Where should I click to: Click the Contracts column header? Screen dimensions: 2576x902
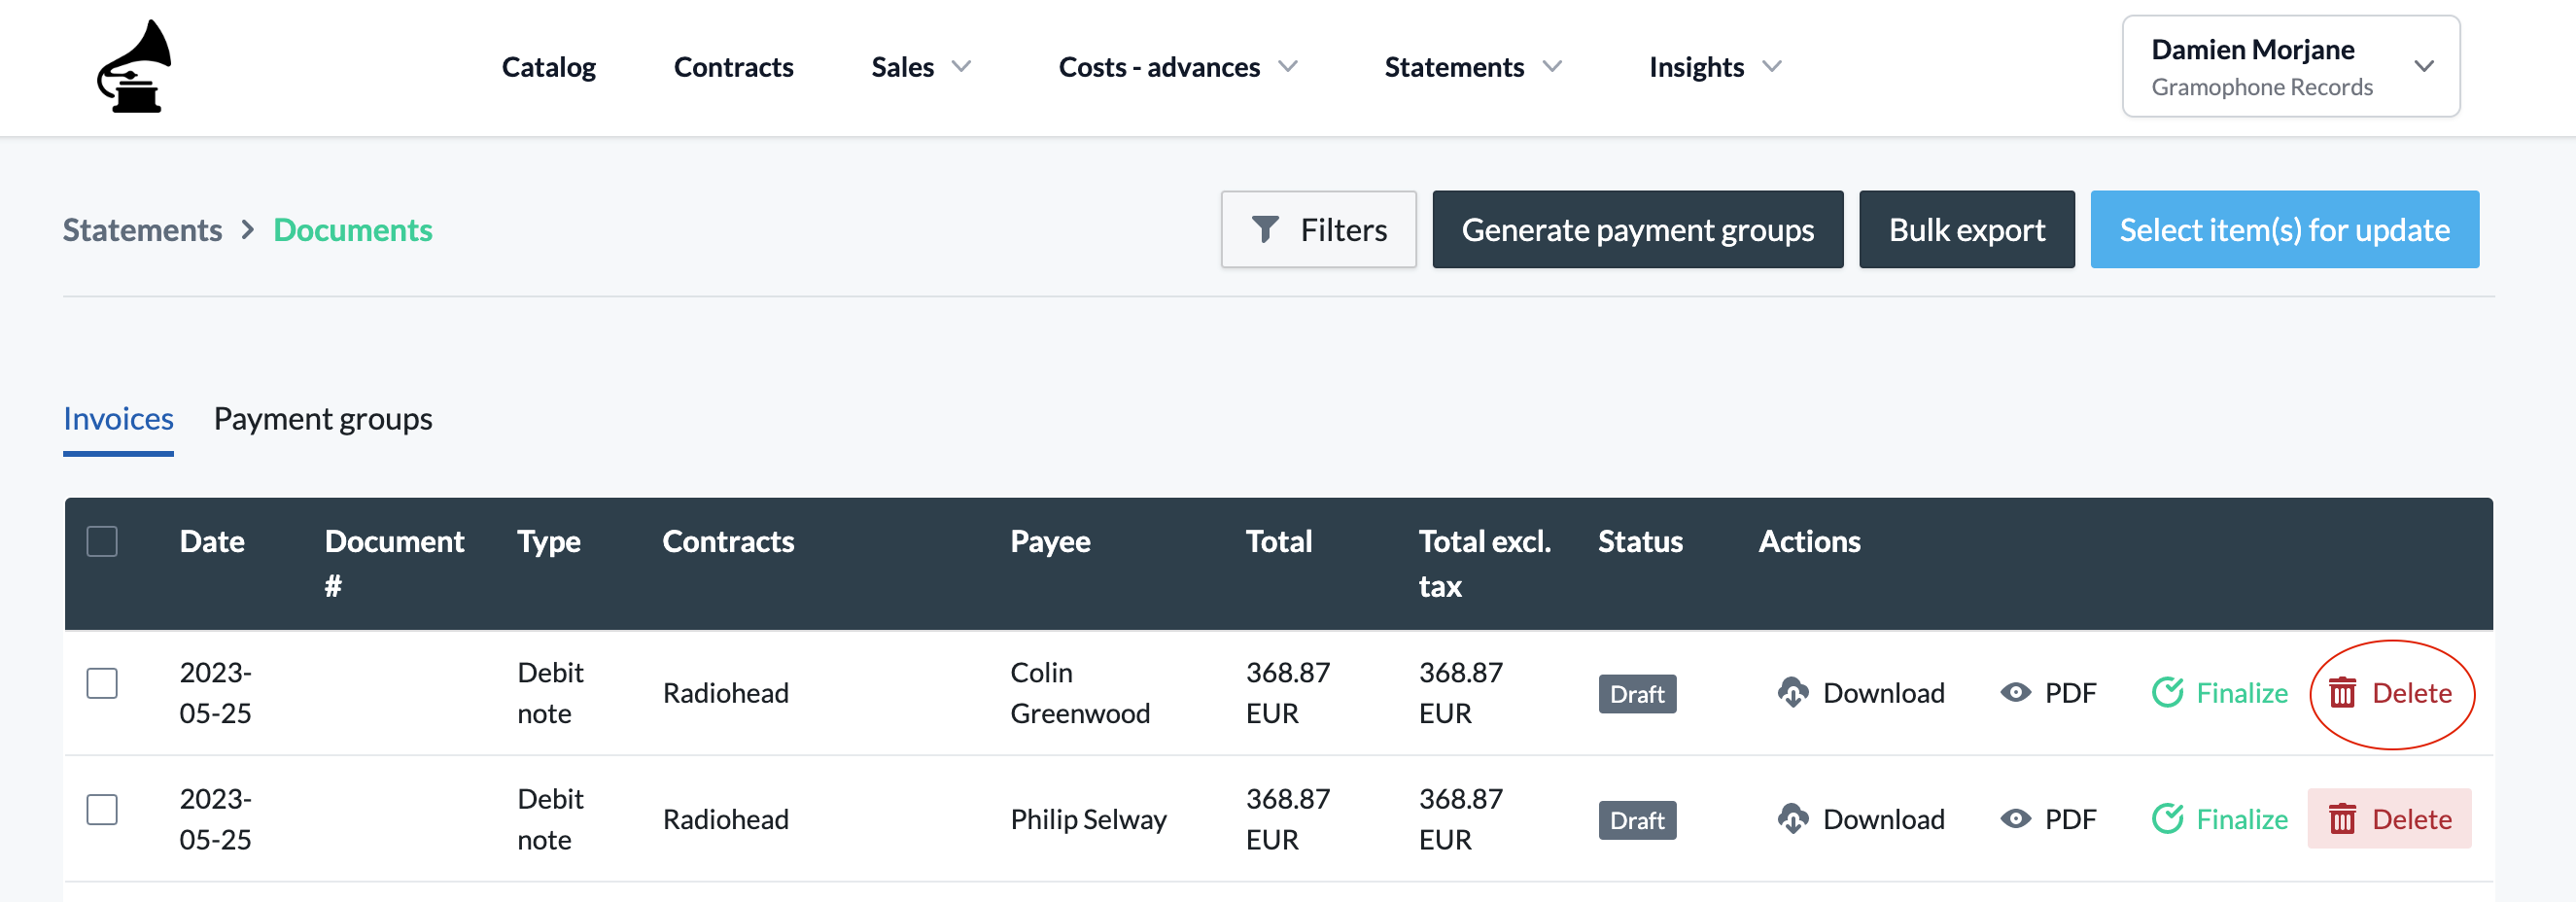click(x=728, y=541)
